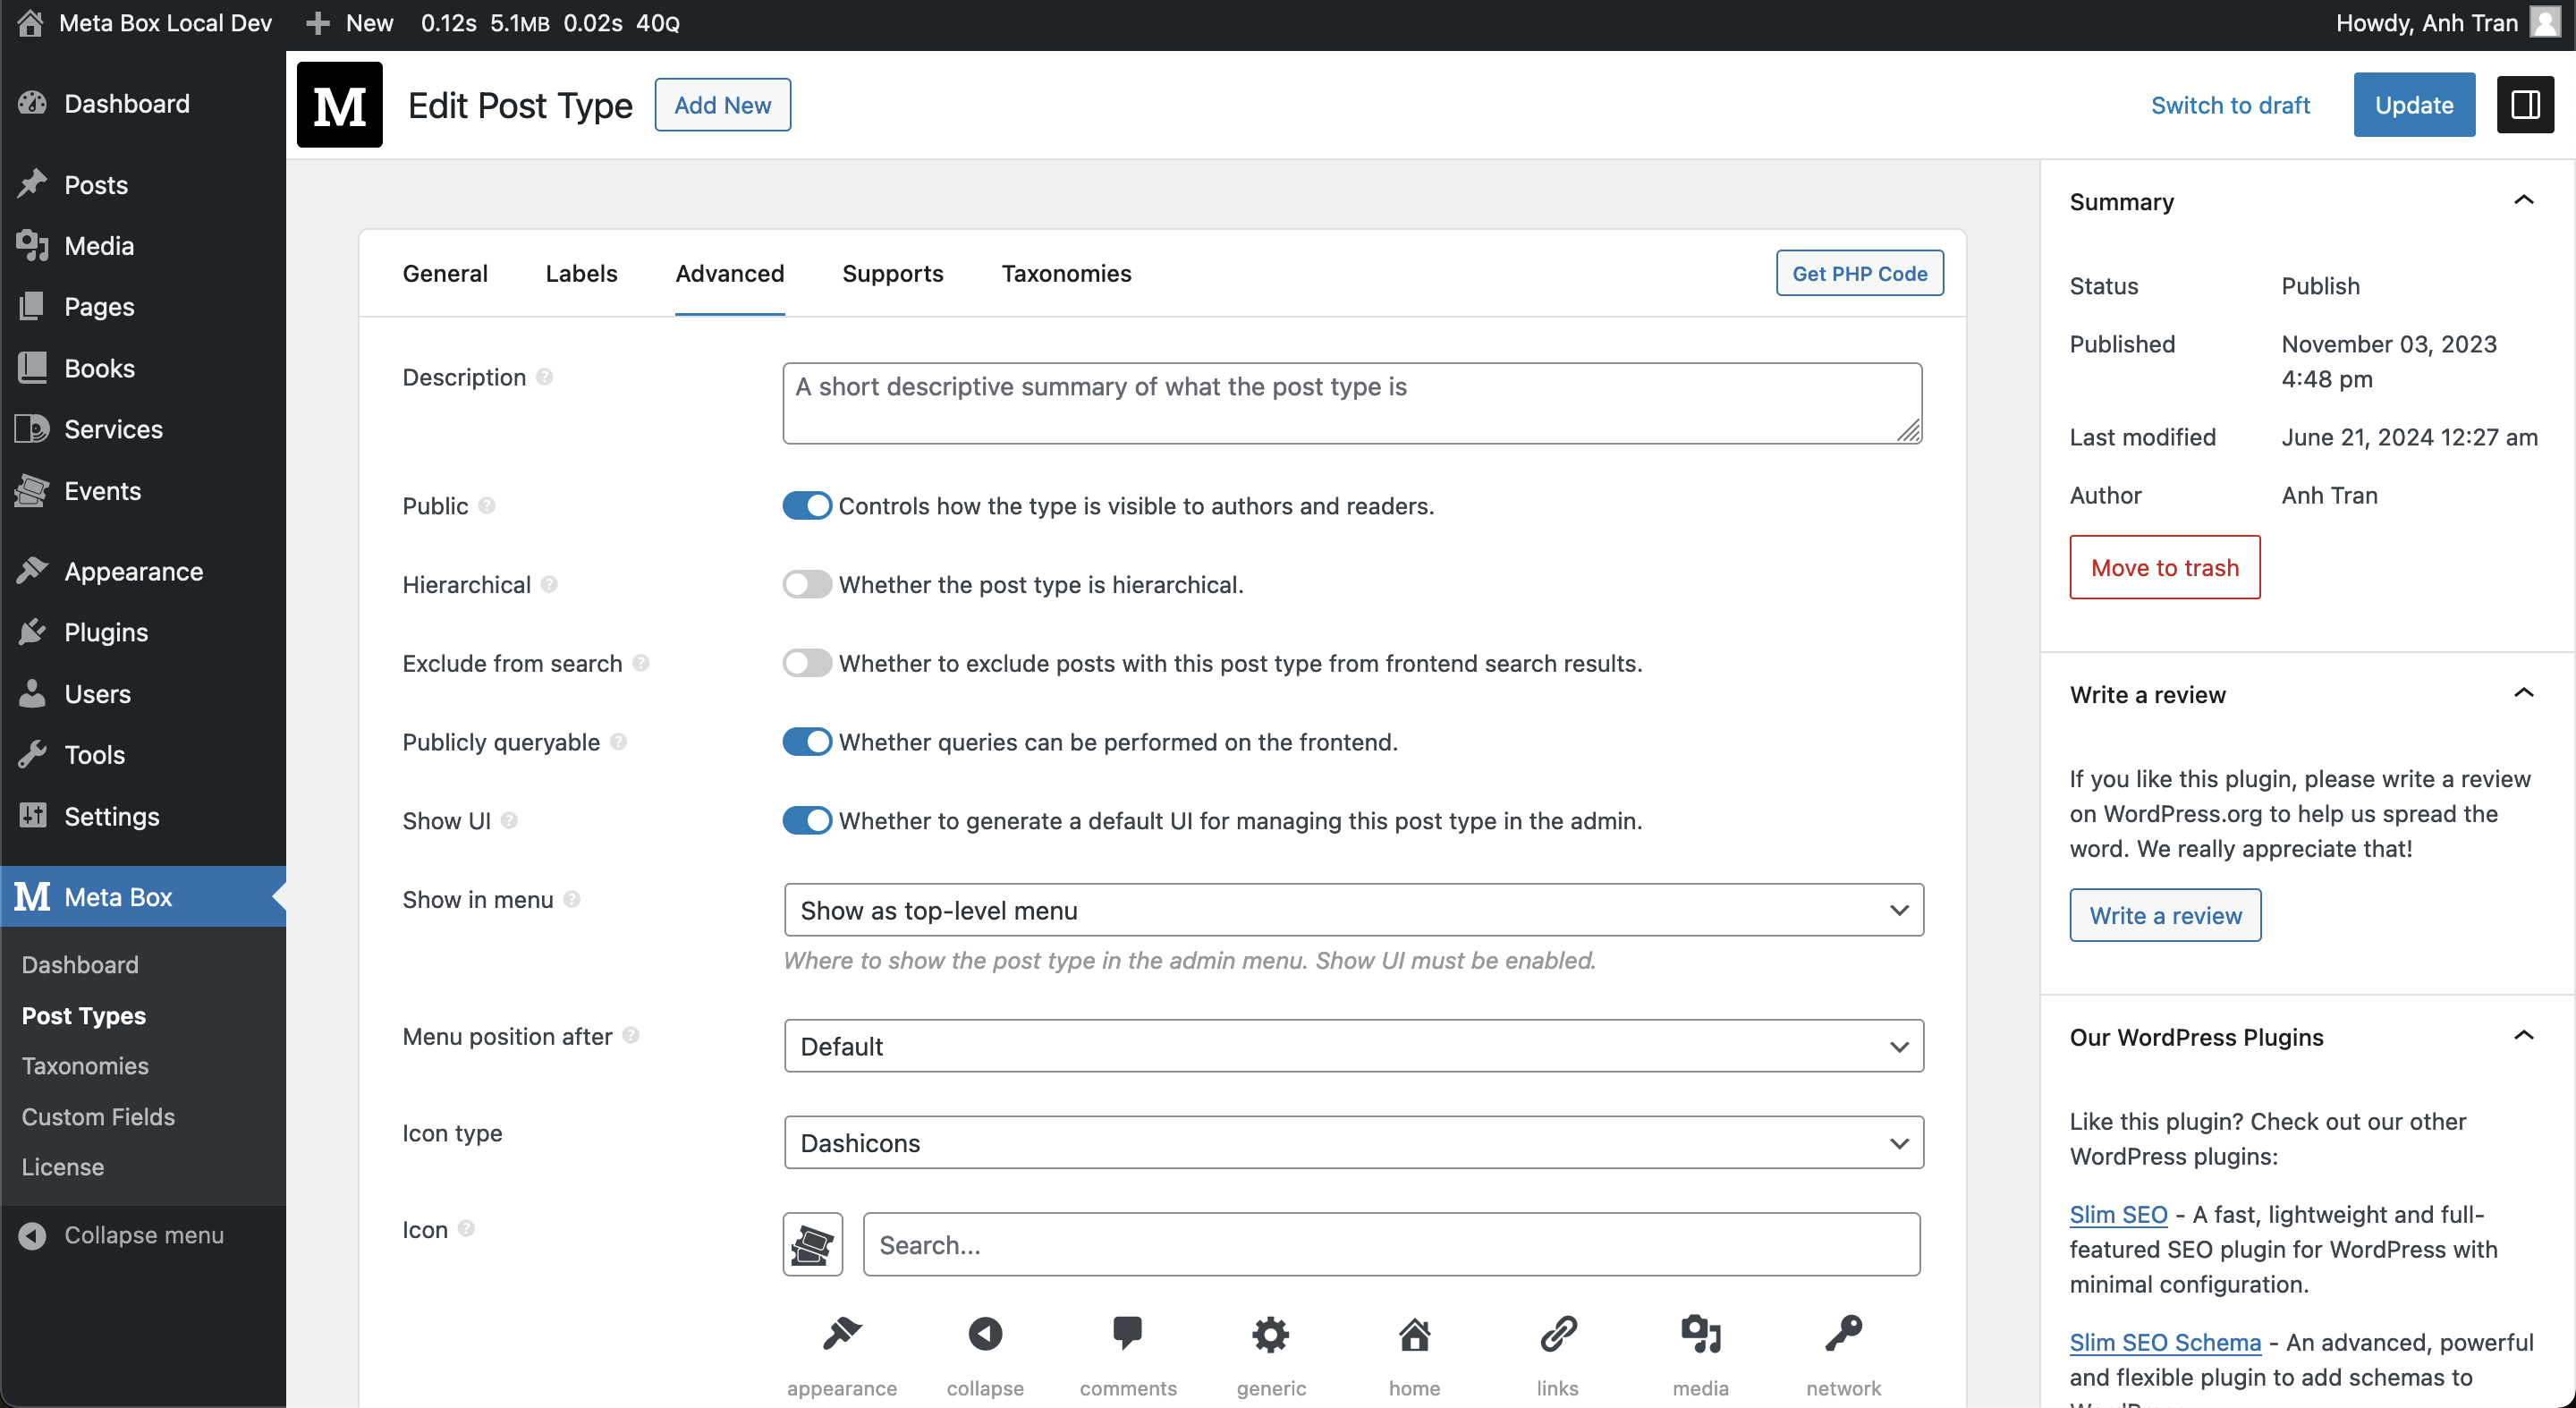Screen dimensions: 2576x1408
Task: Enable Exclude from search toggle
Action: pos(806,663)
